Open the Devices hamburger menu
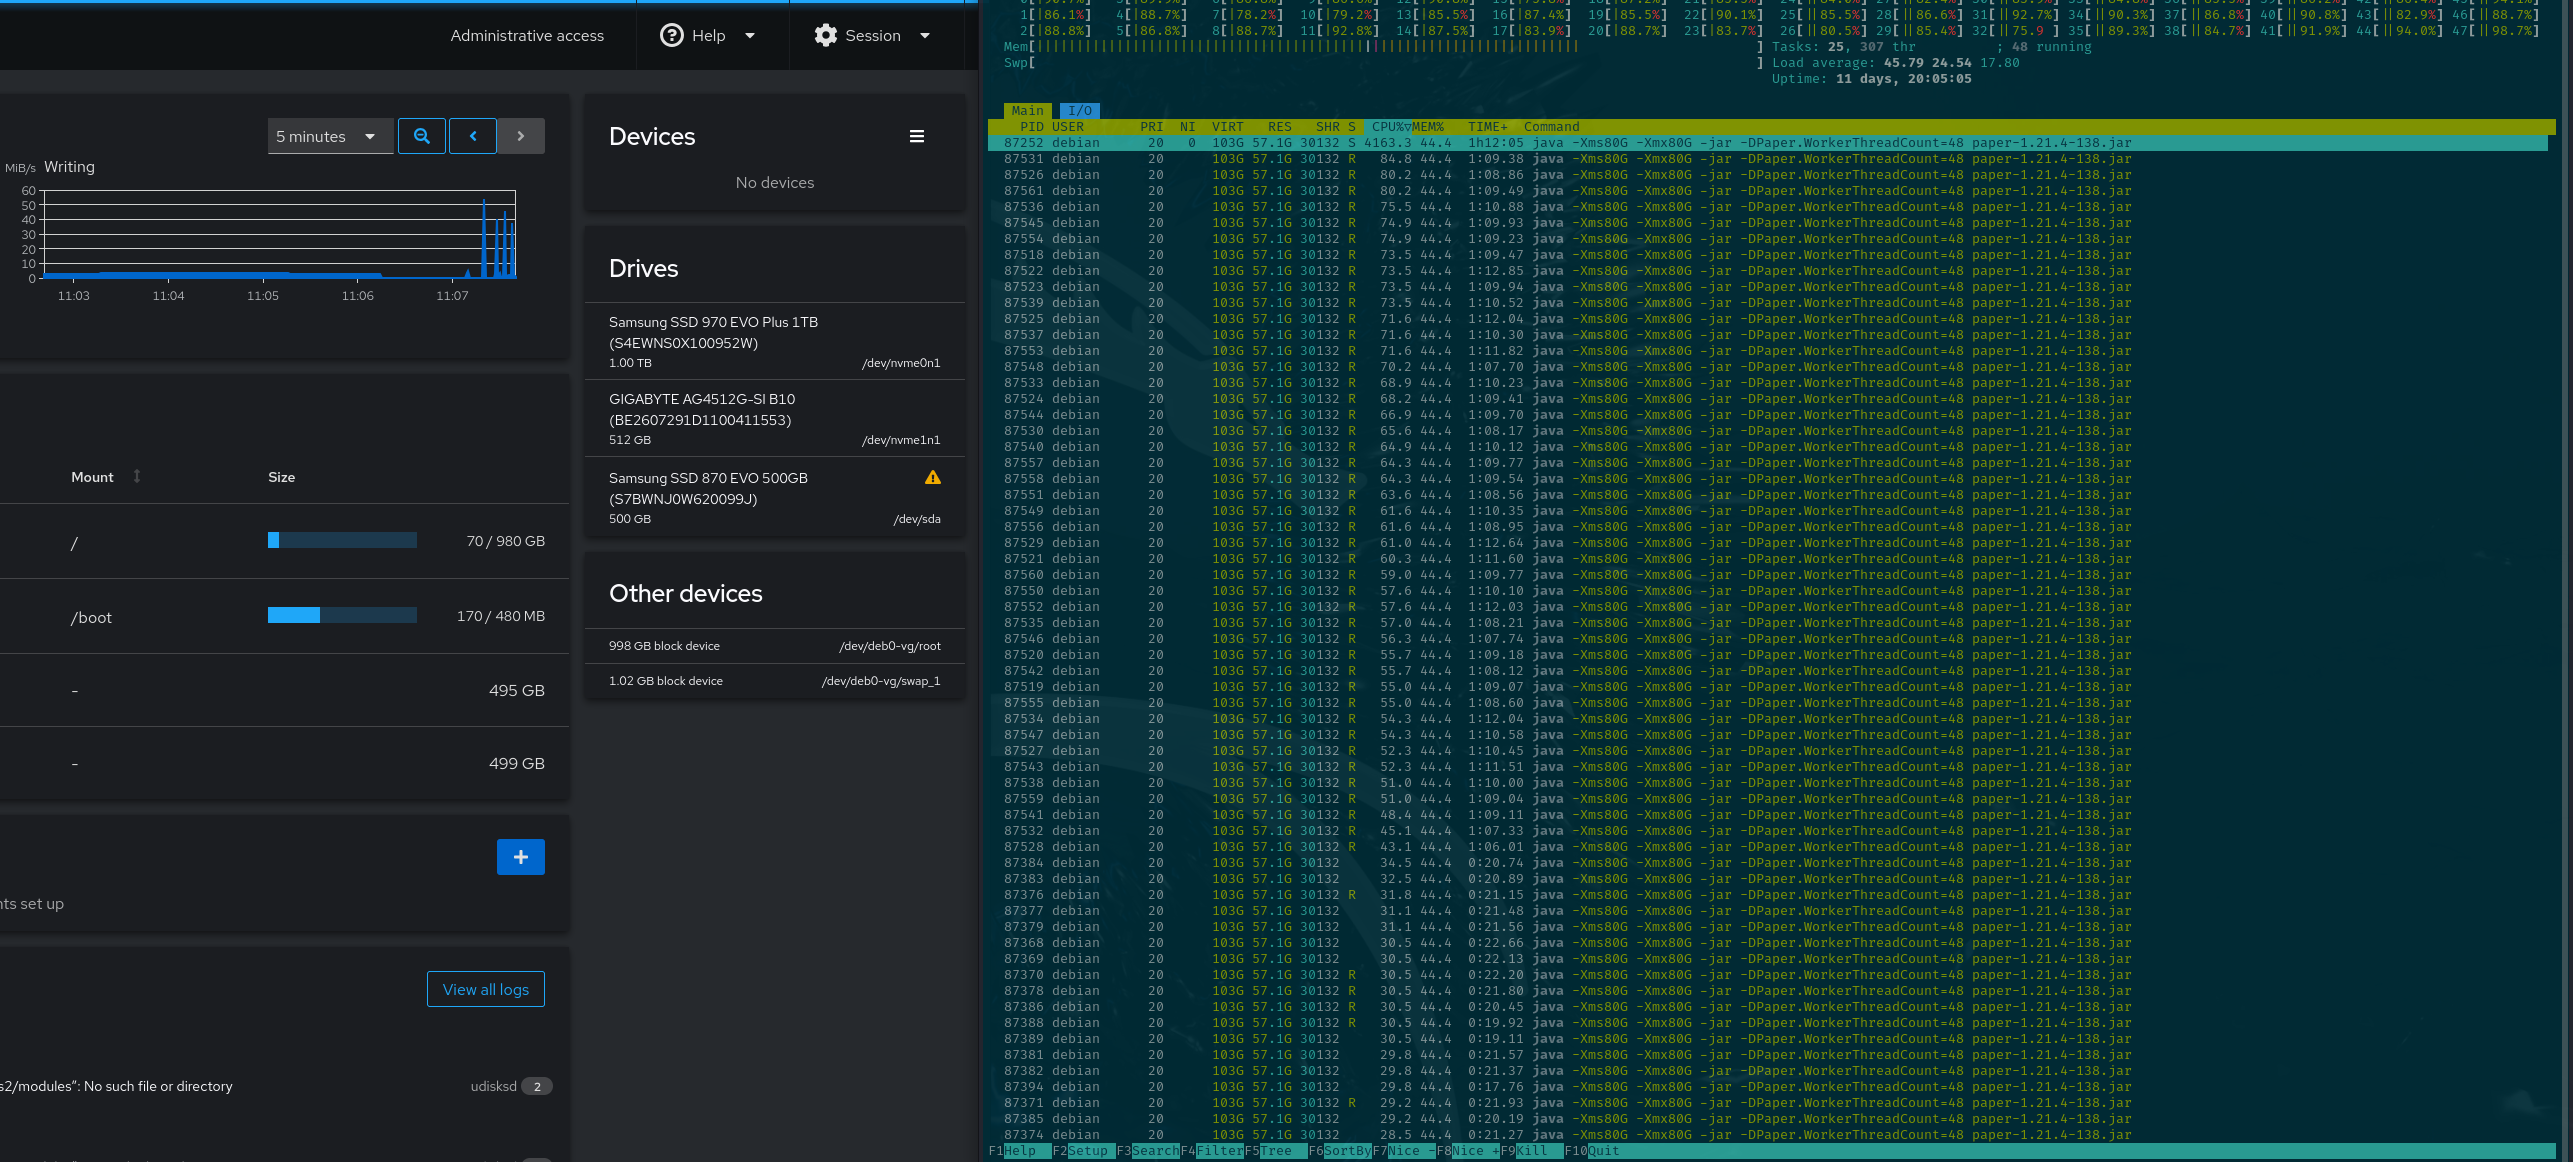The height and width of the screenshot is (1162, 2573). [x=916, y=137]
